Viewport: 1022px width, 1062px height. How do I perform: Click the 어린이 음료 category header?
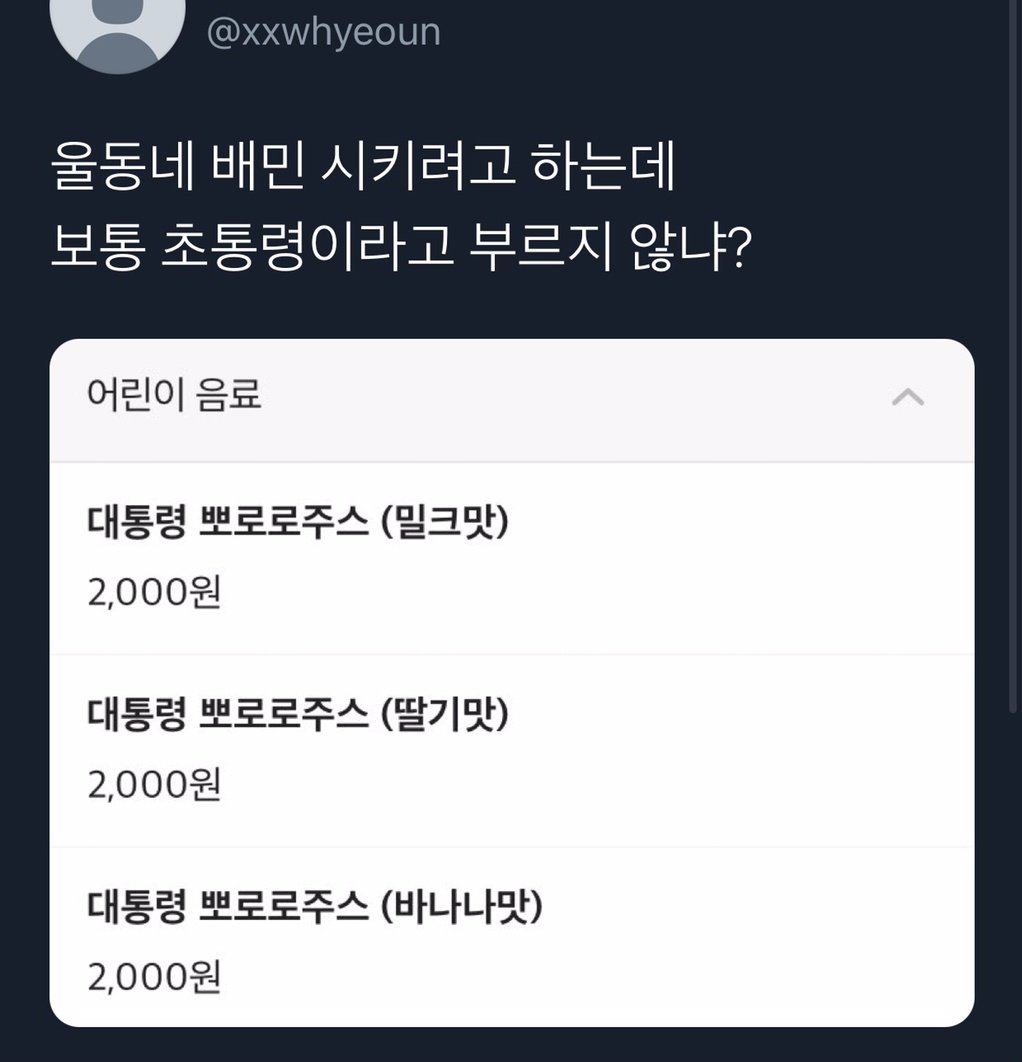click(x=175, y=397)
